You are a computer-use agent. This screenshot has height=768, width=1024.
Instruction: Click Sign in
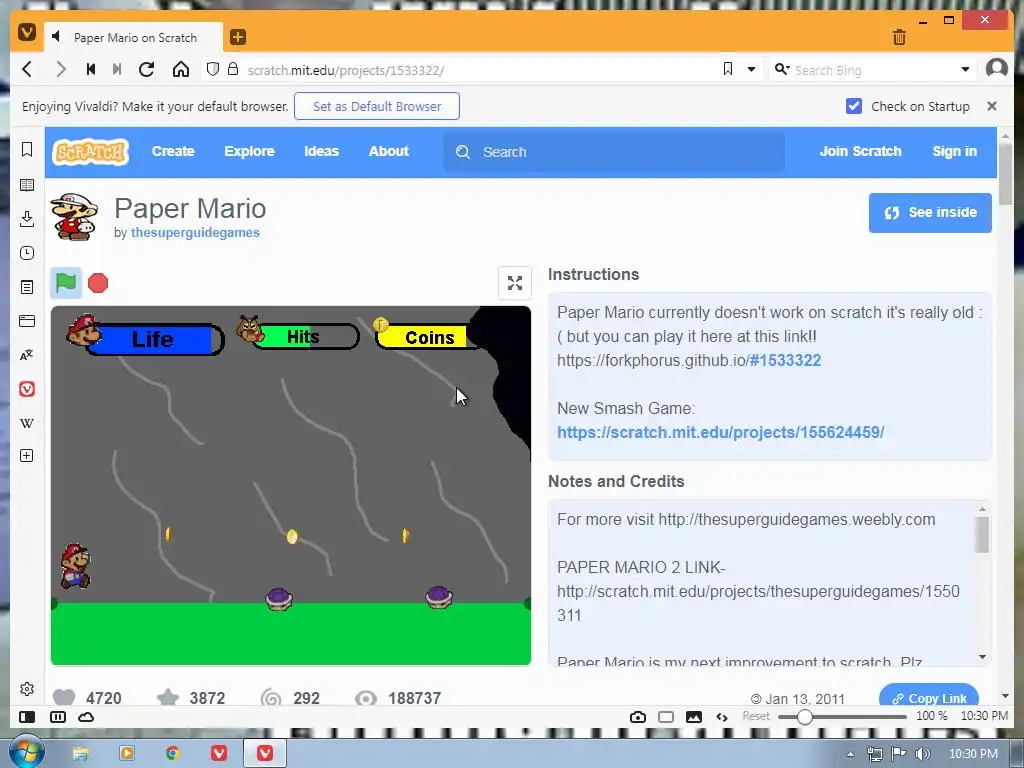(x=954, y=151)
